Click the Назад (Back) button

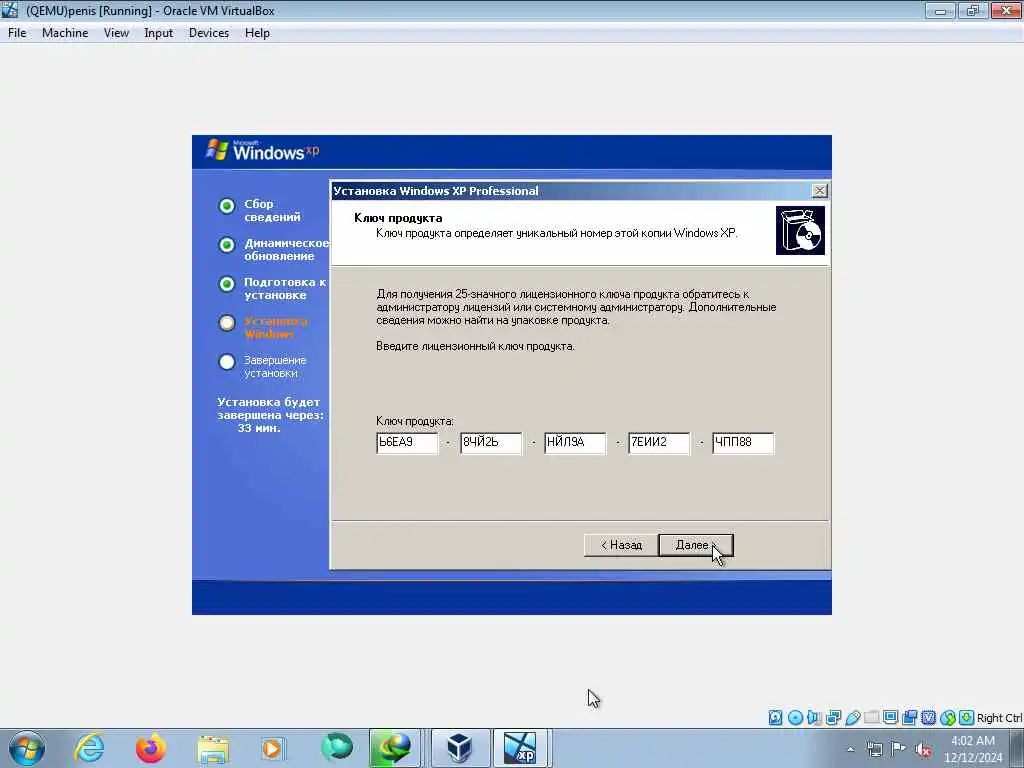(x=621, y=545)
